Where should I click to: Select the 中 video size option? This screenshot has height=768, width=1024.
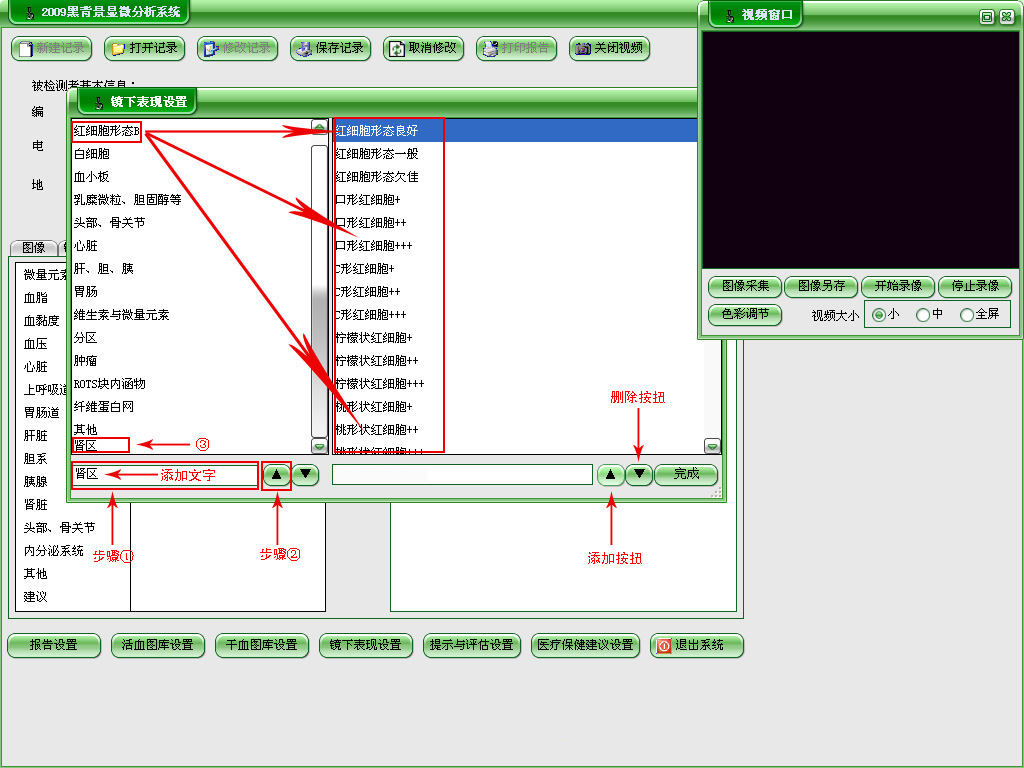click(922, 315)
